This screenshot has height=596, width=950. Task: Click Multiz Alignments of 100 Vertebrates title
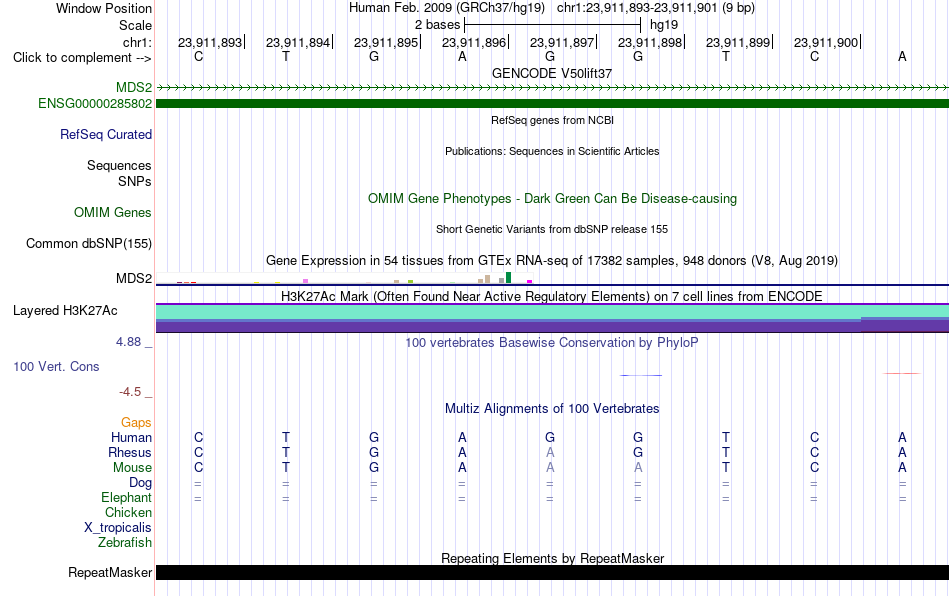(552, 409)
